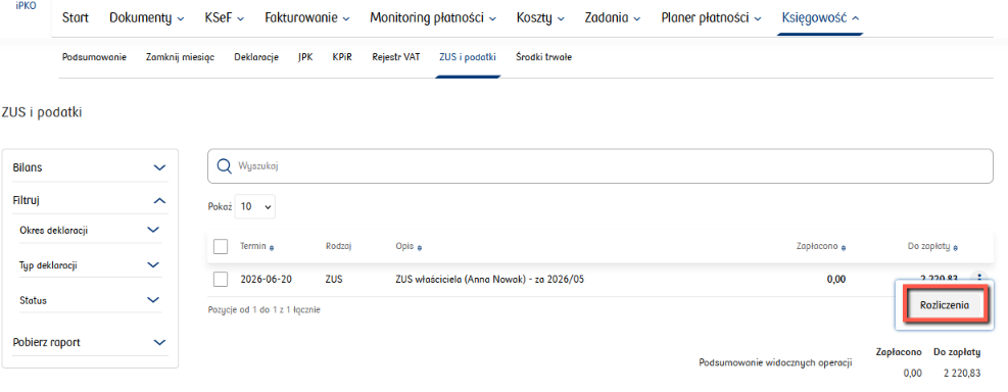
Task: Check the 2026-06-20 ZUS row checkbox
Action: pyautogui.click(x=220, y=280)
